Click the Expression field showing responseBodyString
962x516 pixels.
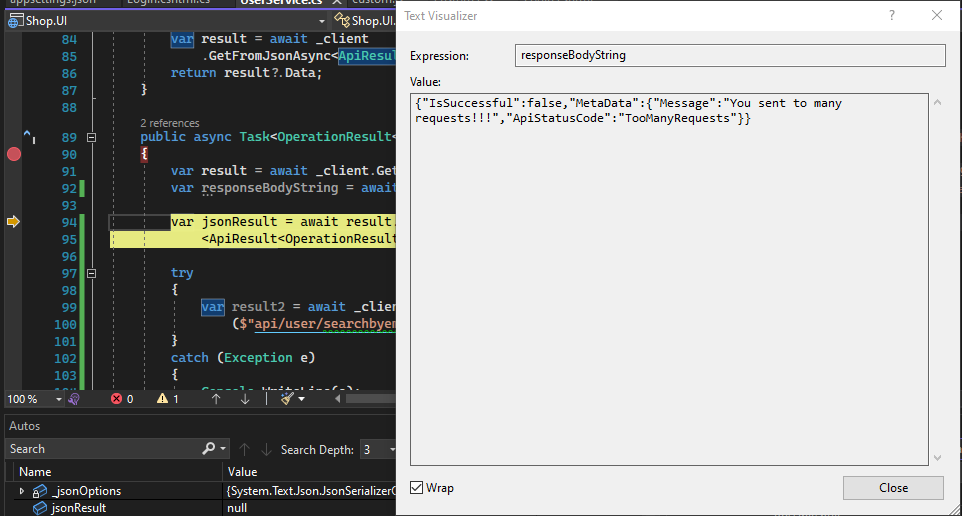pyautogui.click(x=729, y=55)
